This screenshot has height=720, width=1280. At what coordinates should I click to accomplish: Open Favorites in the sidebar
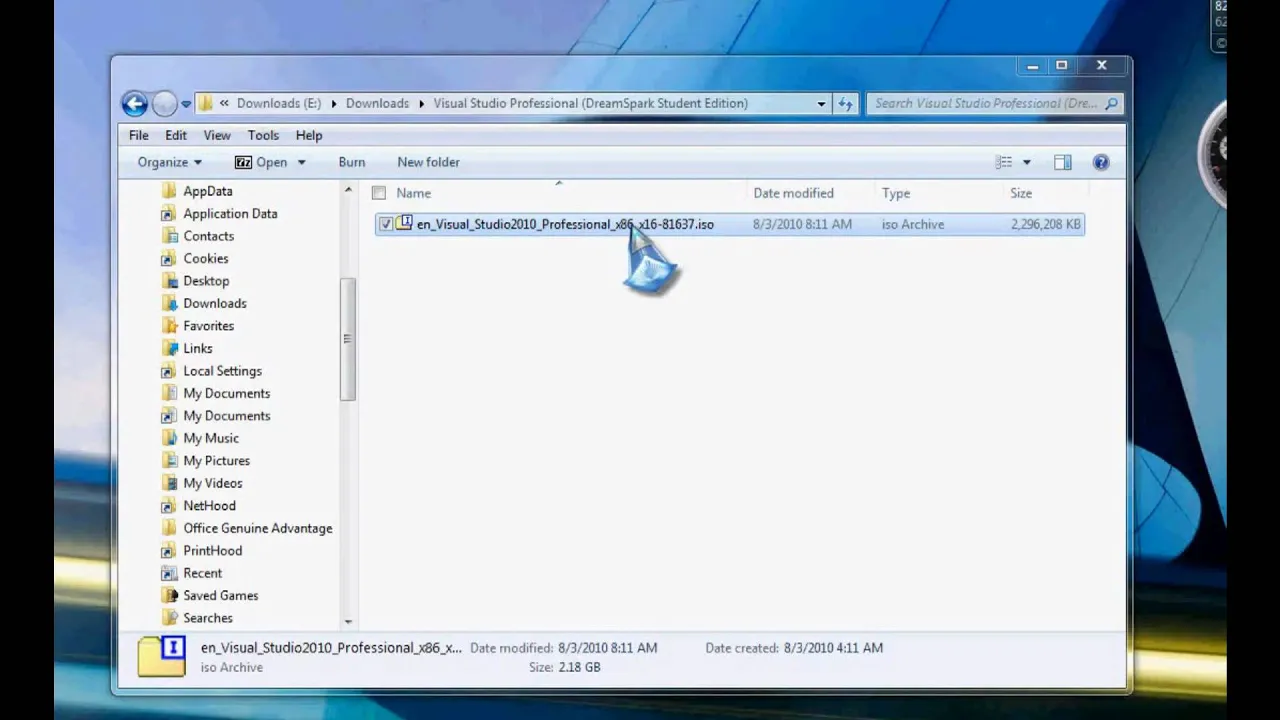pyautogui.click(x=208, y=326)
